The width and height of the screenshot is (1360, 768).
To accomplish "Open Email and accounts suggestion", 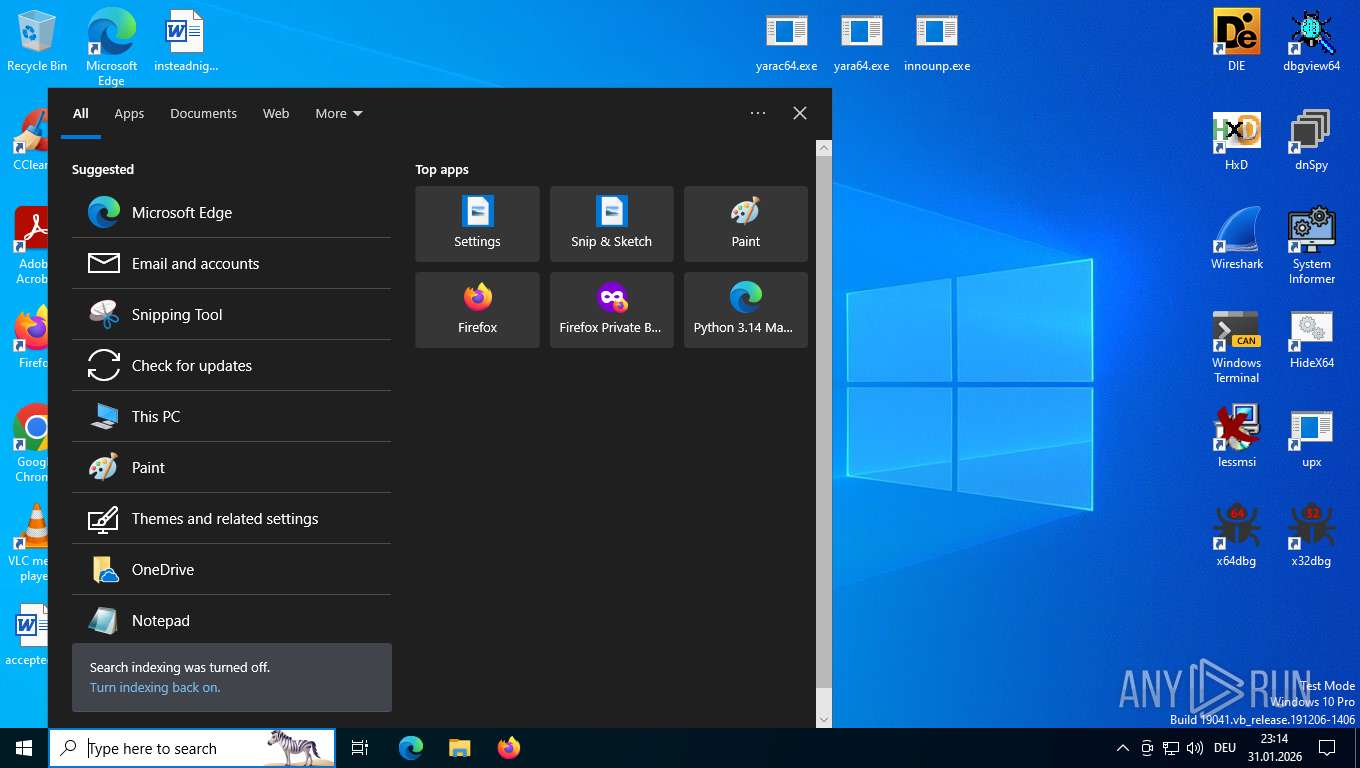I will [x=231, y=263].
